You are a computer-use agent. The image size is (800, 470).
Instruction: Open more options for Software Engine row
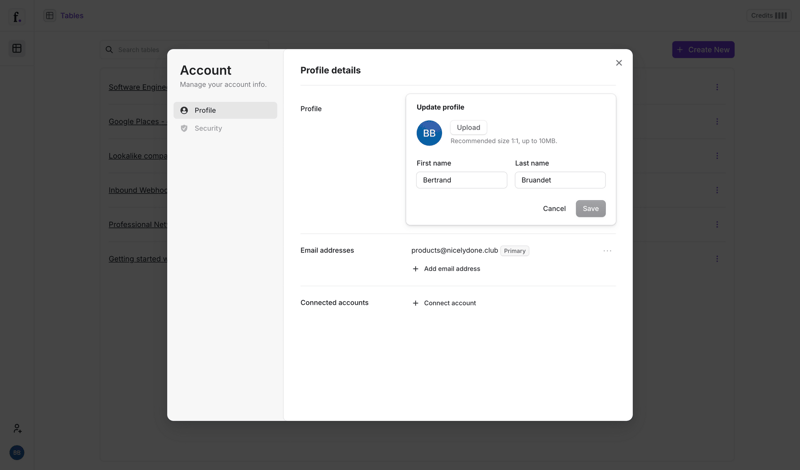coord(717,87)
